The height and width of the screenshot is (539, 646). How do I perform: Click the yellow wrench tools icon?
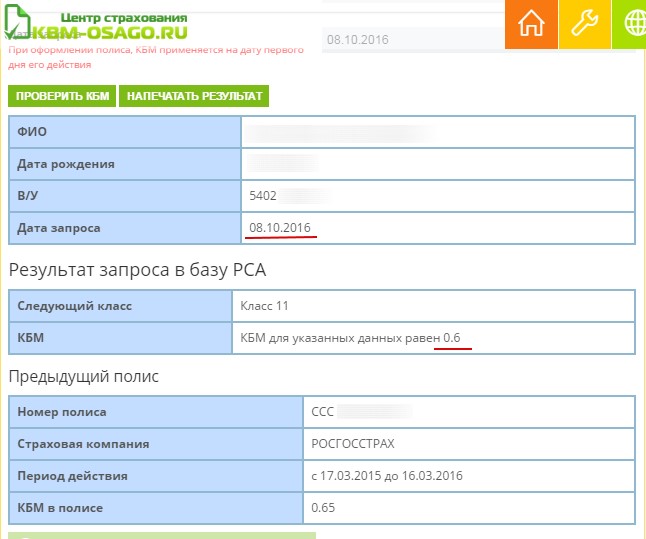[x=585, y=24]
